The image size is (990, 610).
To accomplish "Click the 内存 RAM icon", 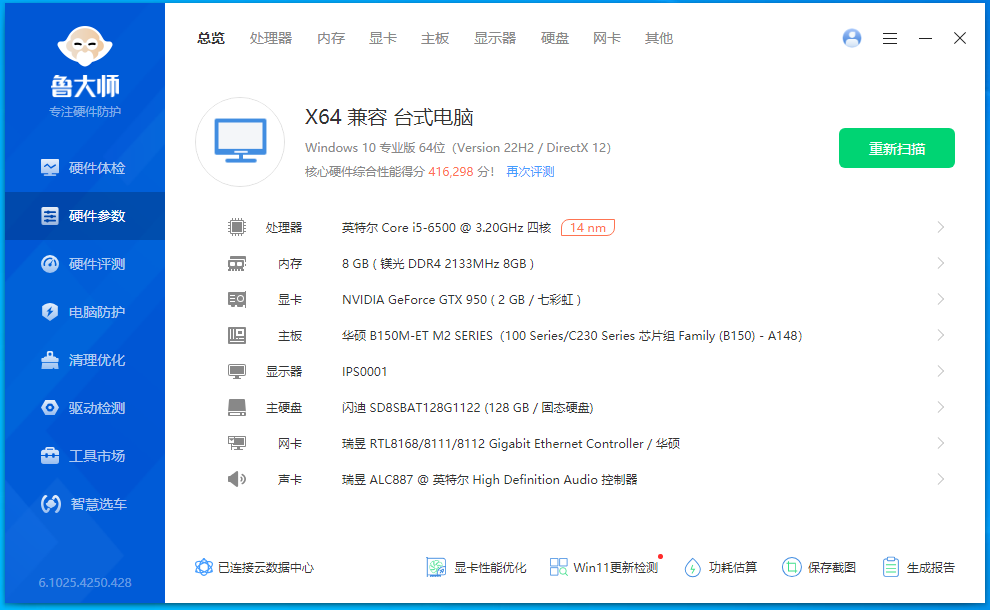I will coord(237,263).
